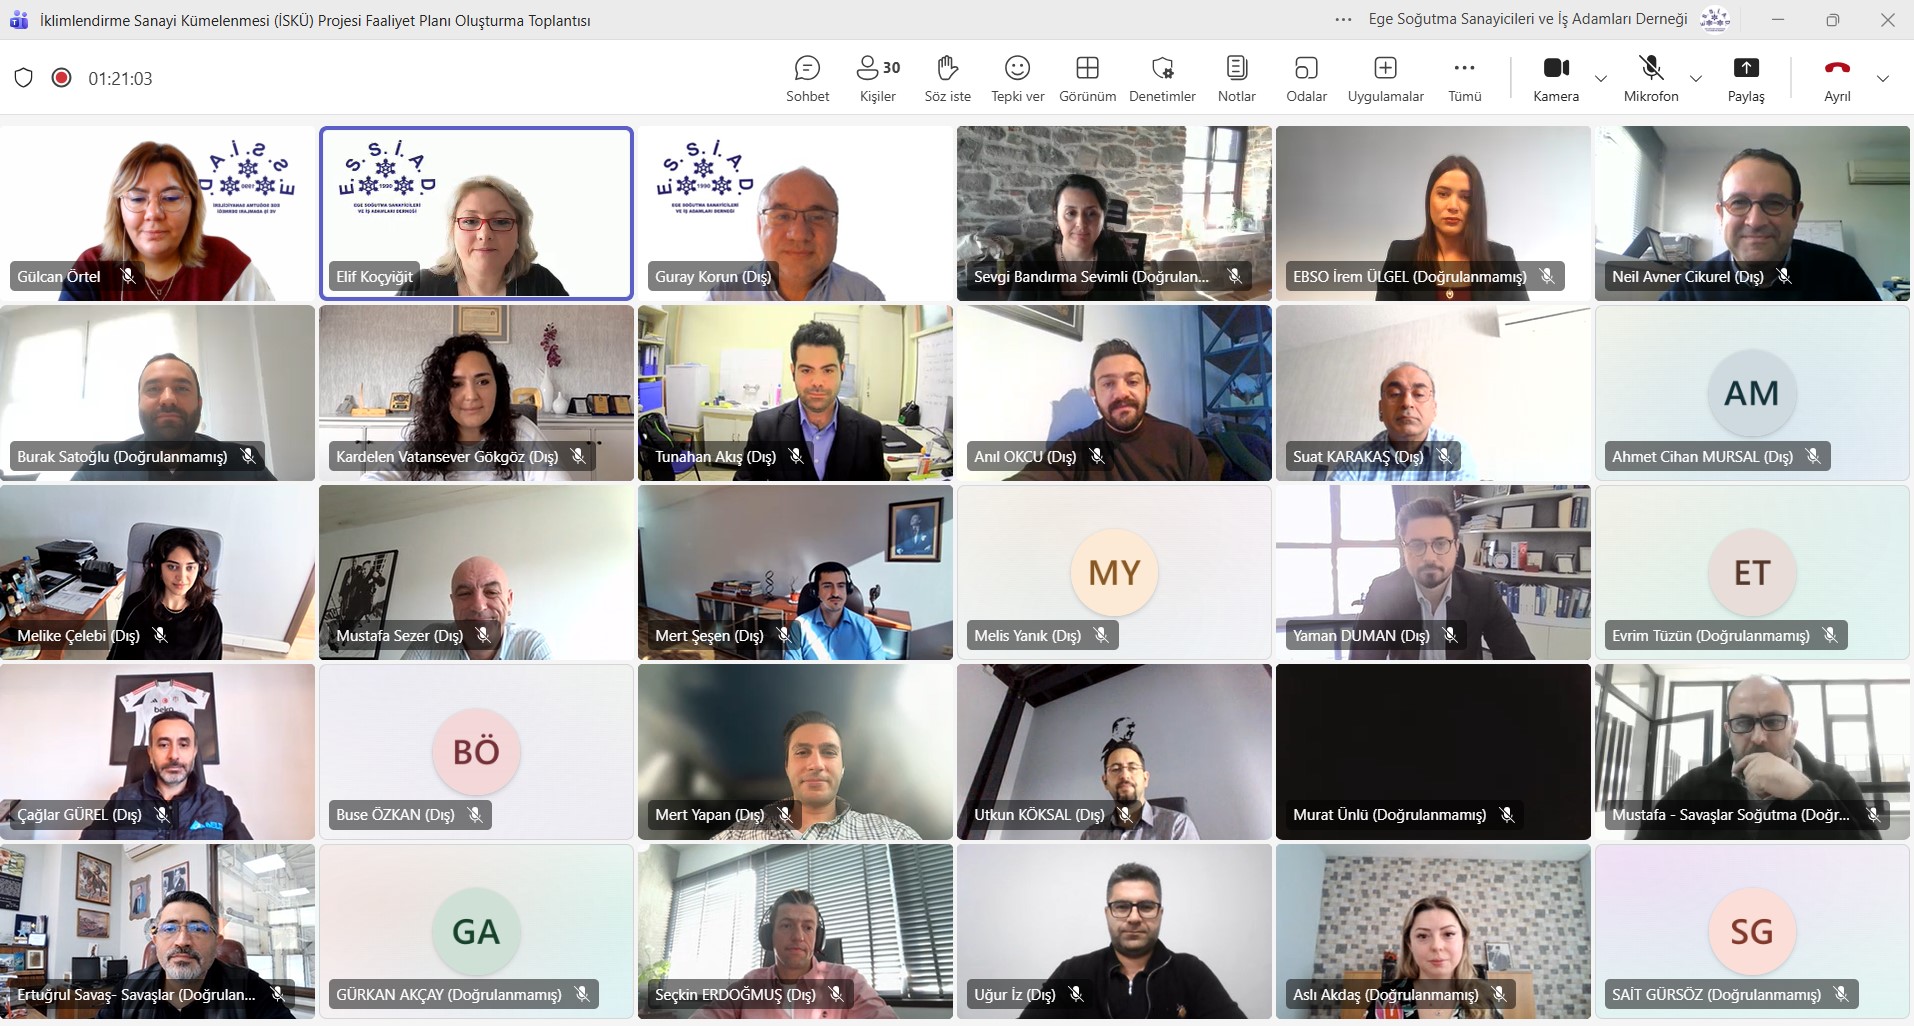This screenshot has width=1914, height=1026.
Task: Open leave options arrow beside Ayrıl
Action: (x=1883, y=79)
